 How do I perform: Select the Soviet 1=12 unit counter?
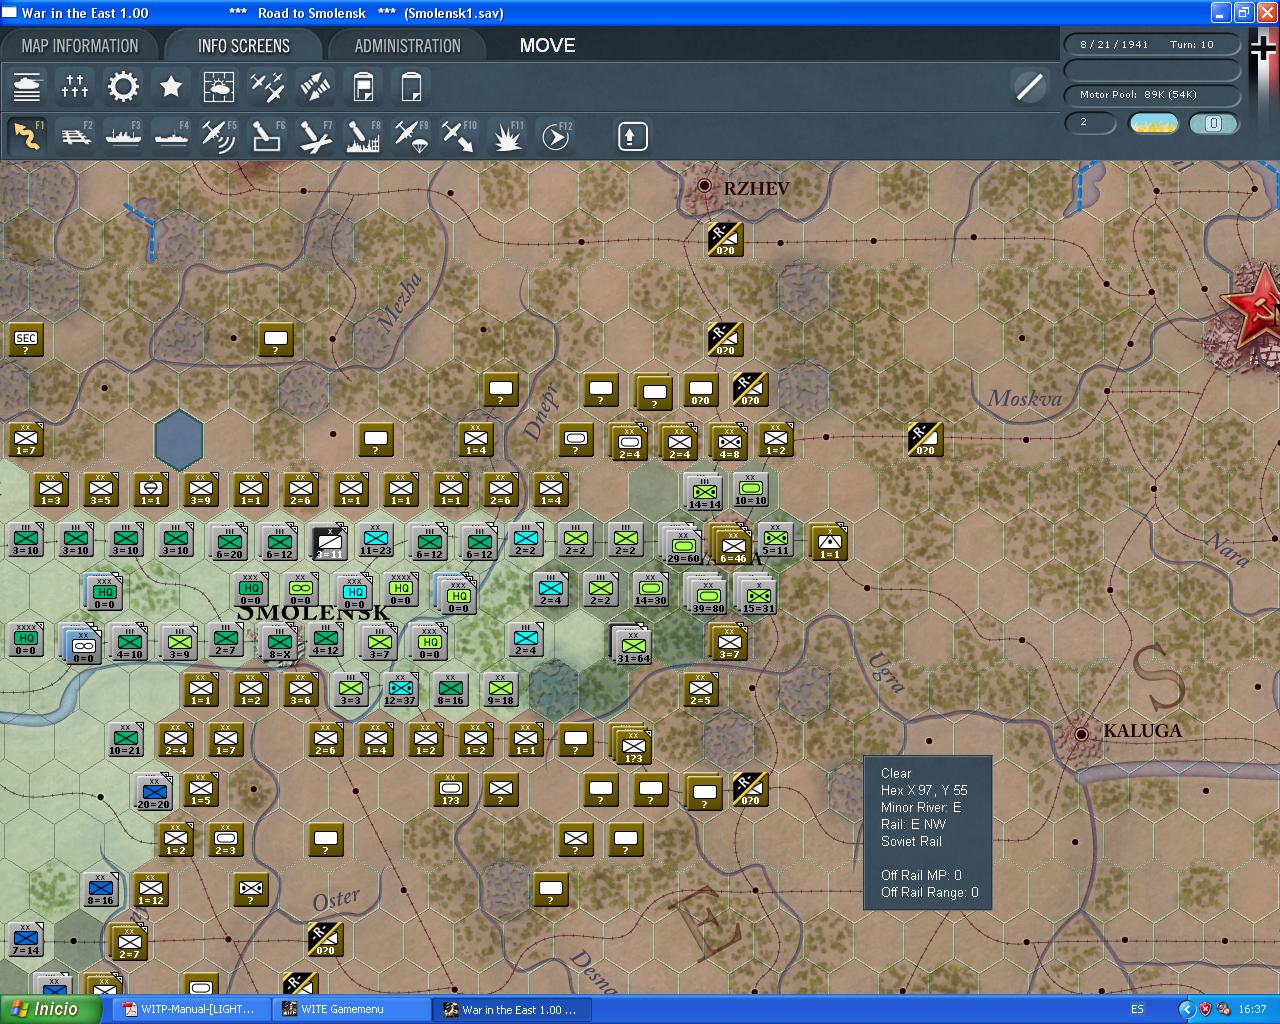(151, 890)
